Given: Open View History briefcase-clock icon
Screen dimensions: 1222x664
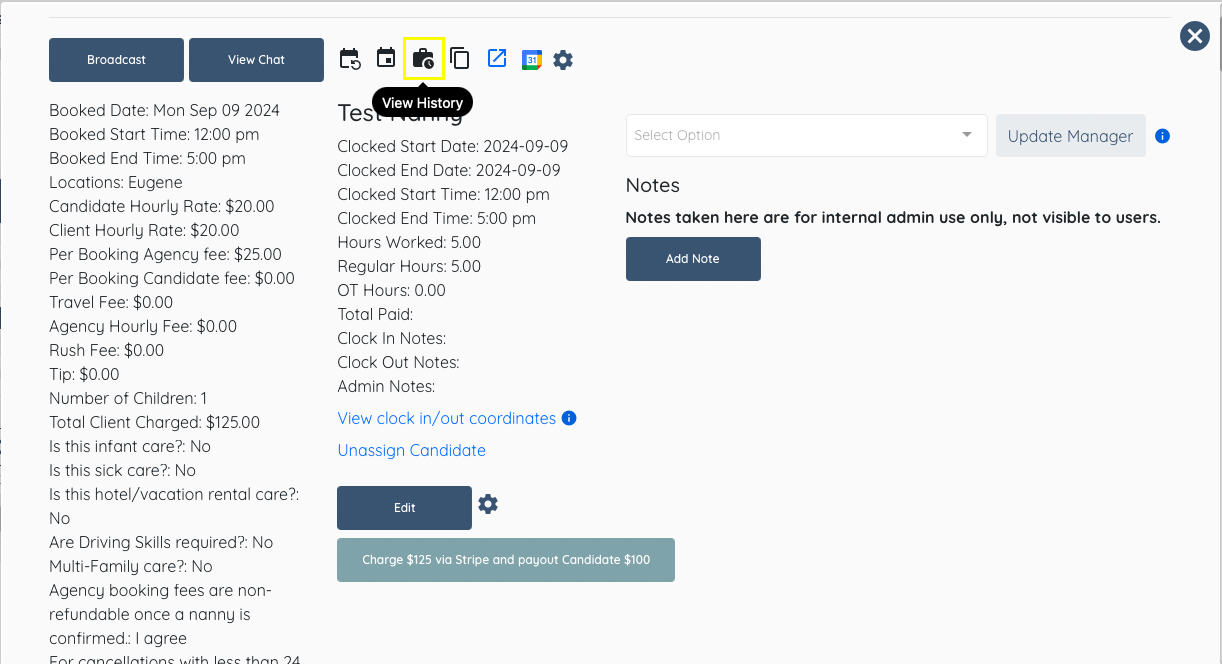Looking at the screenshot, I should click(424, 58).
